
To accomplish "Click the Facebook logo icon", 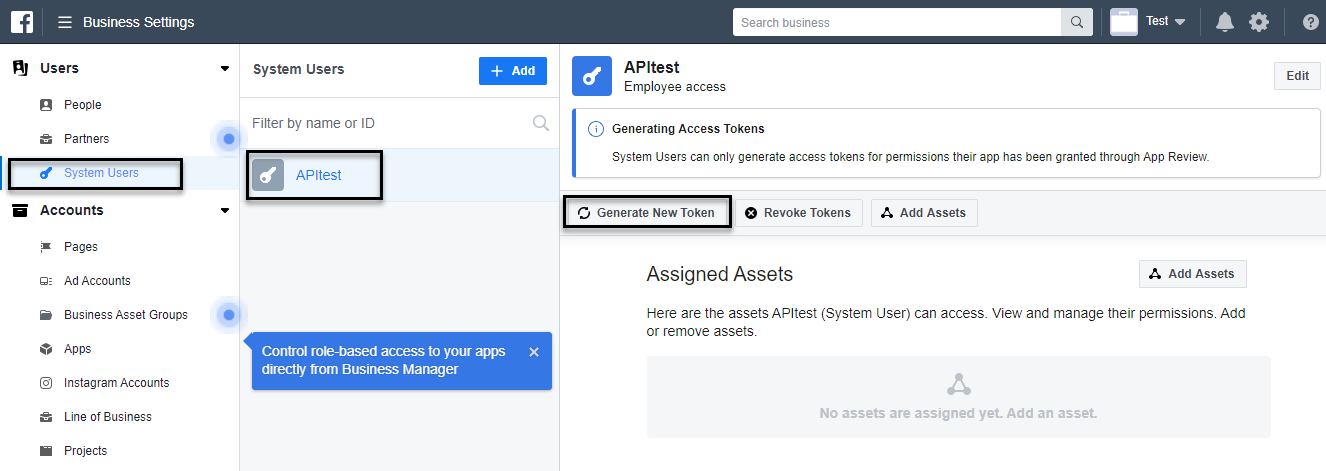I will pyautogui.click(x=22, y=21).
